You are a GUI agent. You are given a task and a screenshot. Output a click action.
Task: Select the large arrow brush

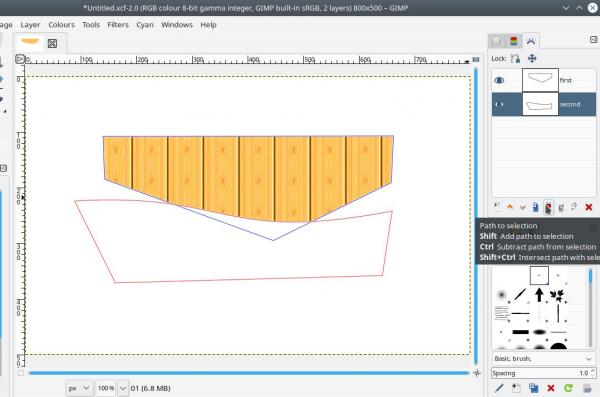(539, 294)
